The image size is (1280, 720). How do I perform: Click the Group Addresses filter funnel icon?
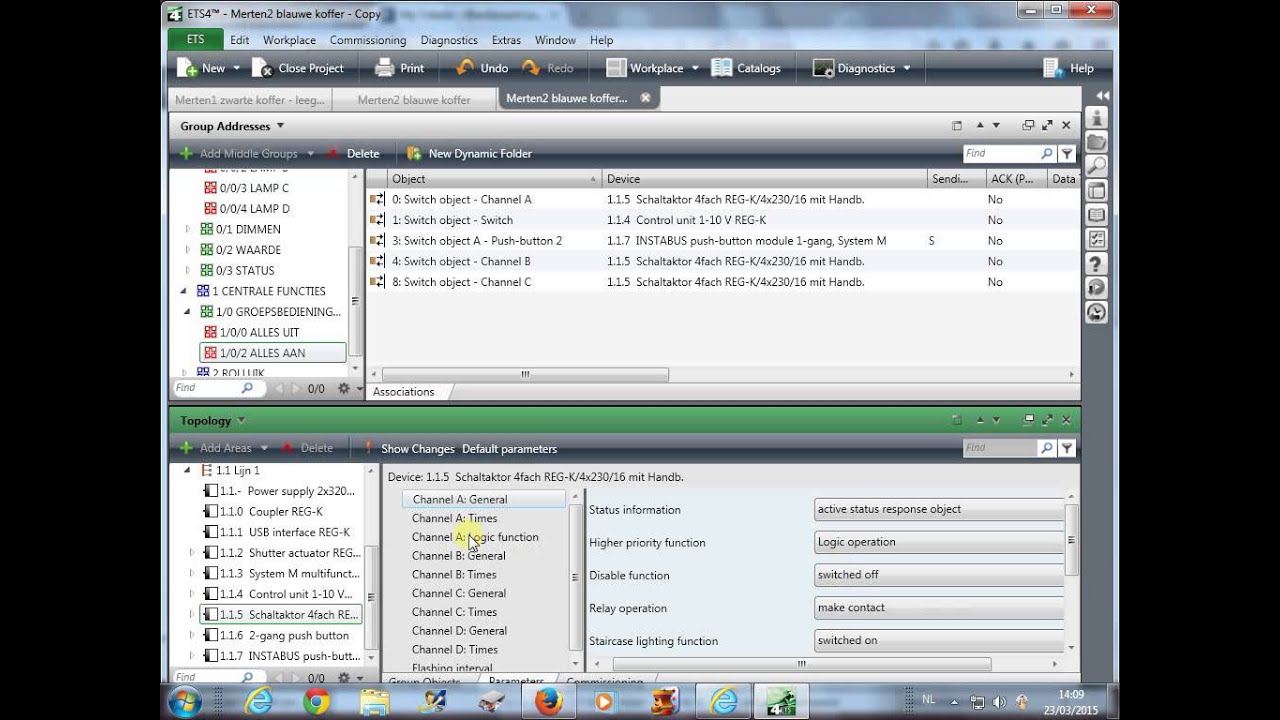(1067, 153)
